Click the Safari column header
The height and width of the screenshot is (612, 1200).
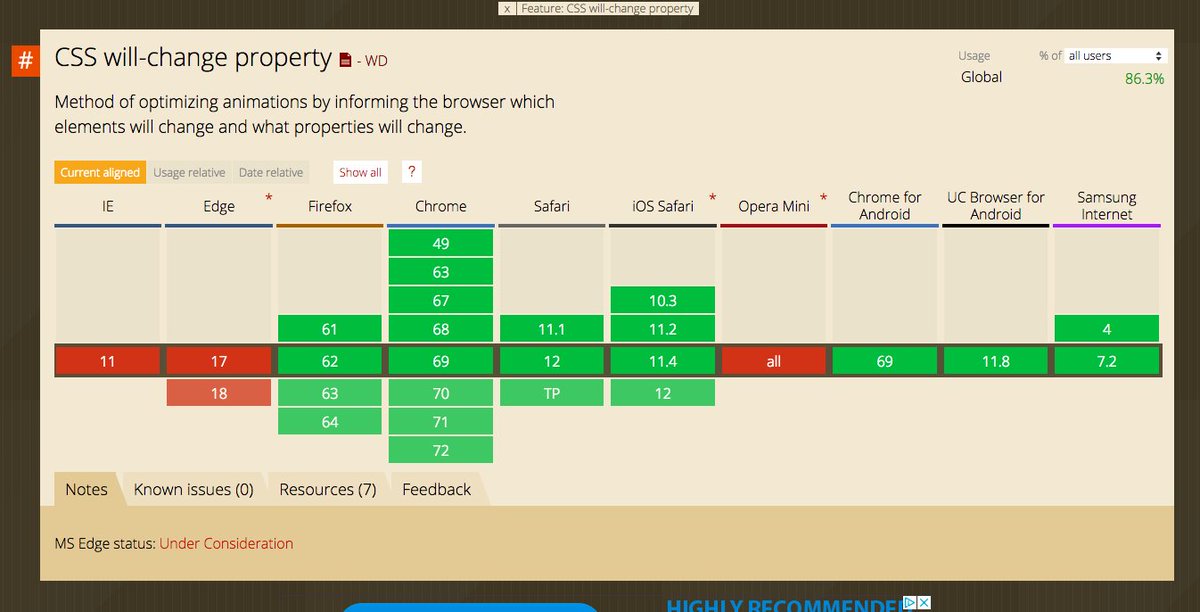[x=552, y=206]
